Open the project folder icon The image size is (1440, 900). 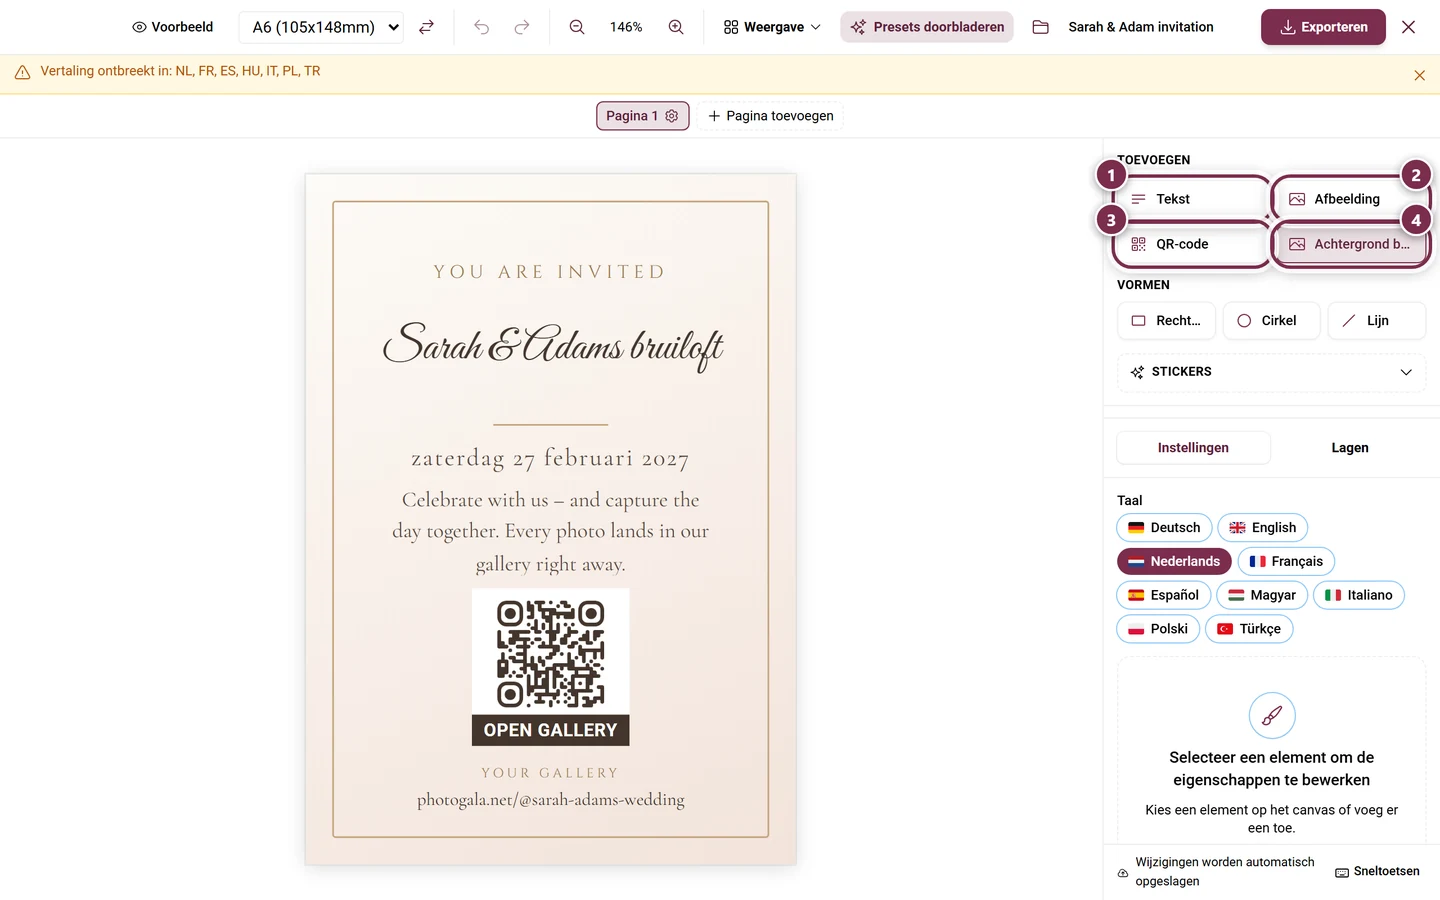[1040, 27]
